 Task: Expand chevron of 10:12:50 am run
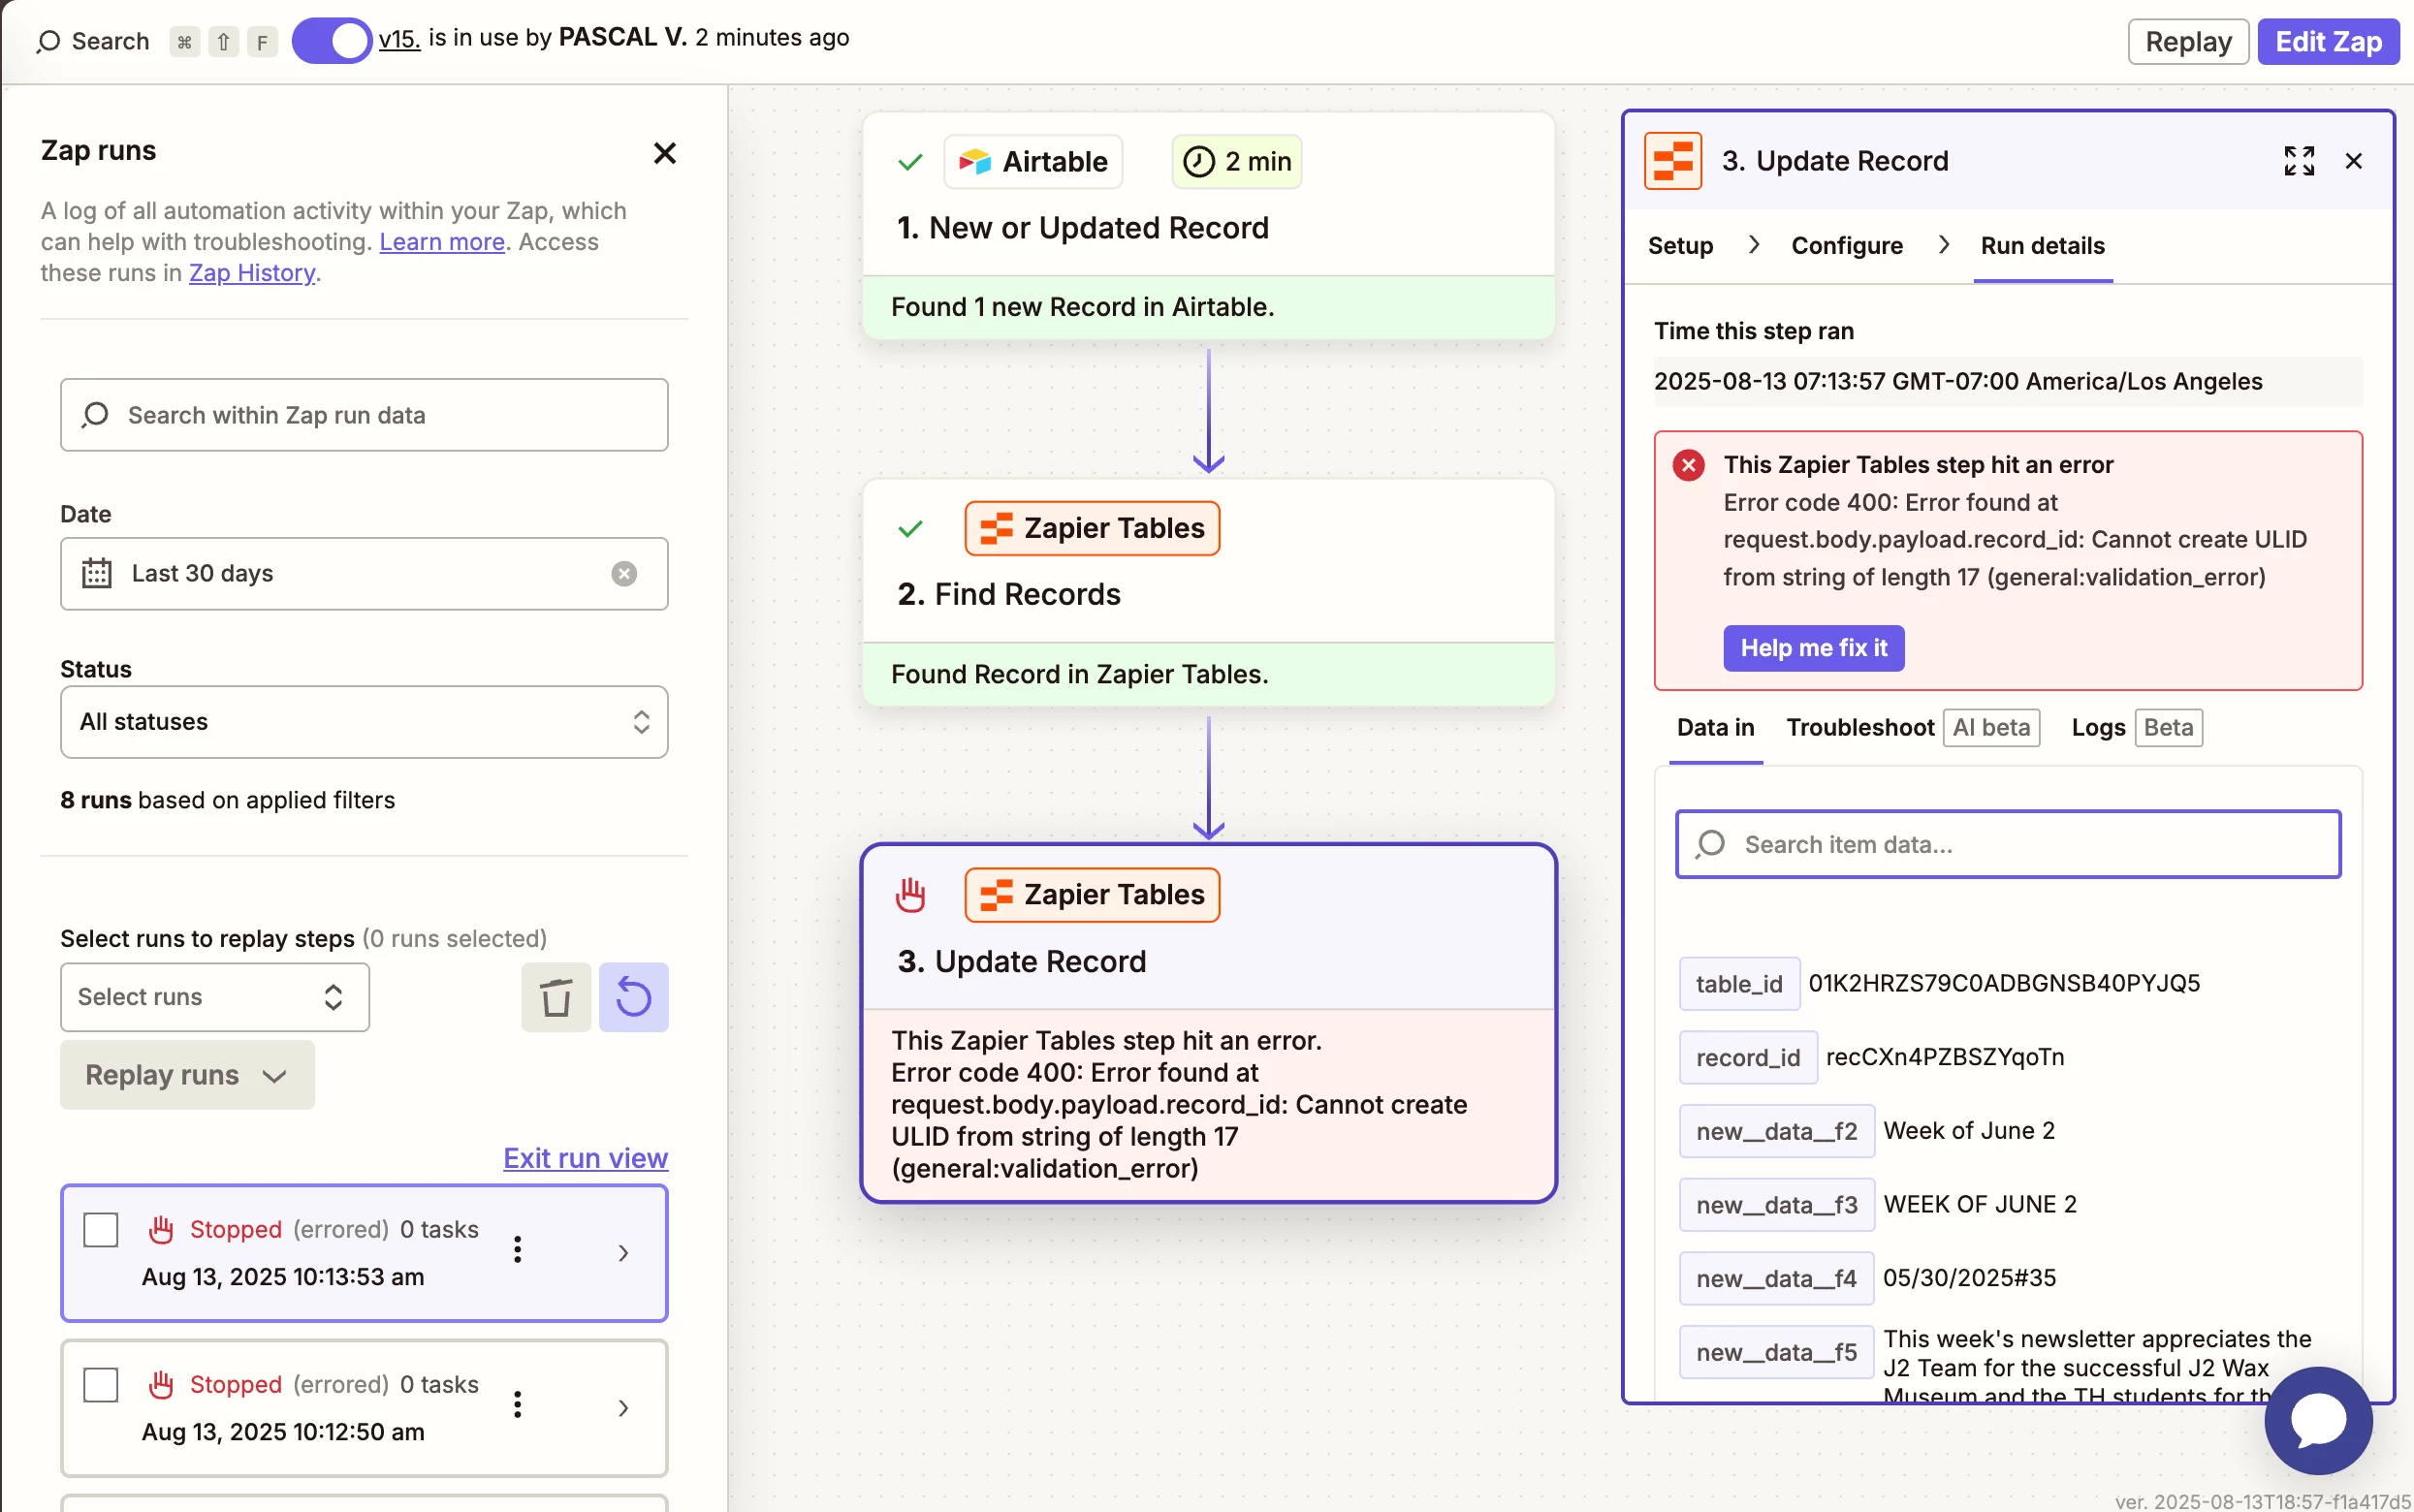[x=623, y=1408]
